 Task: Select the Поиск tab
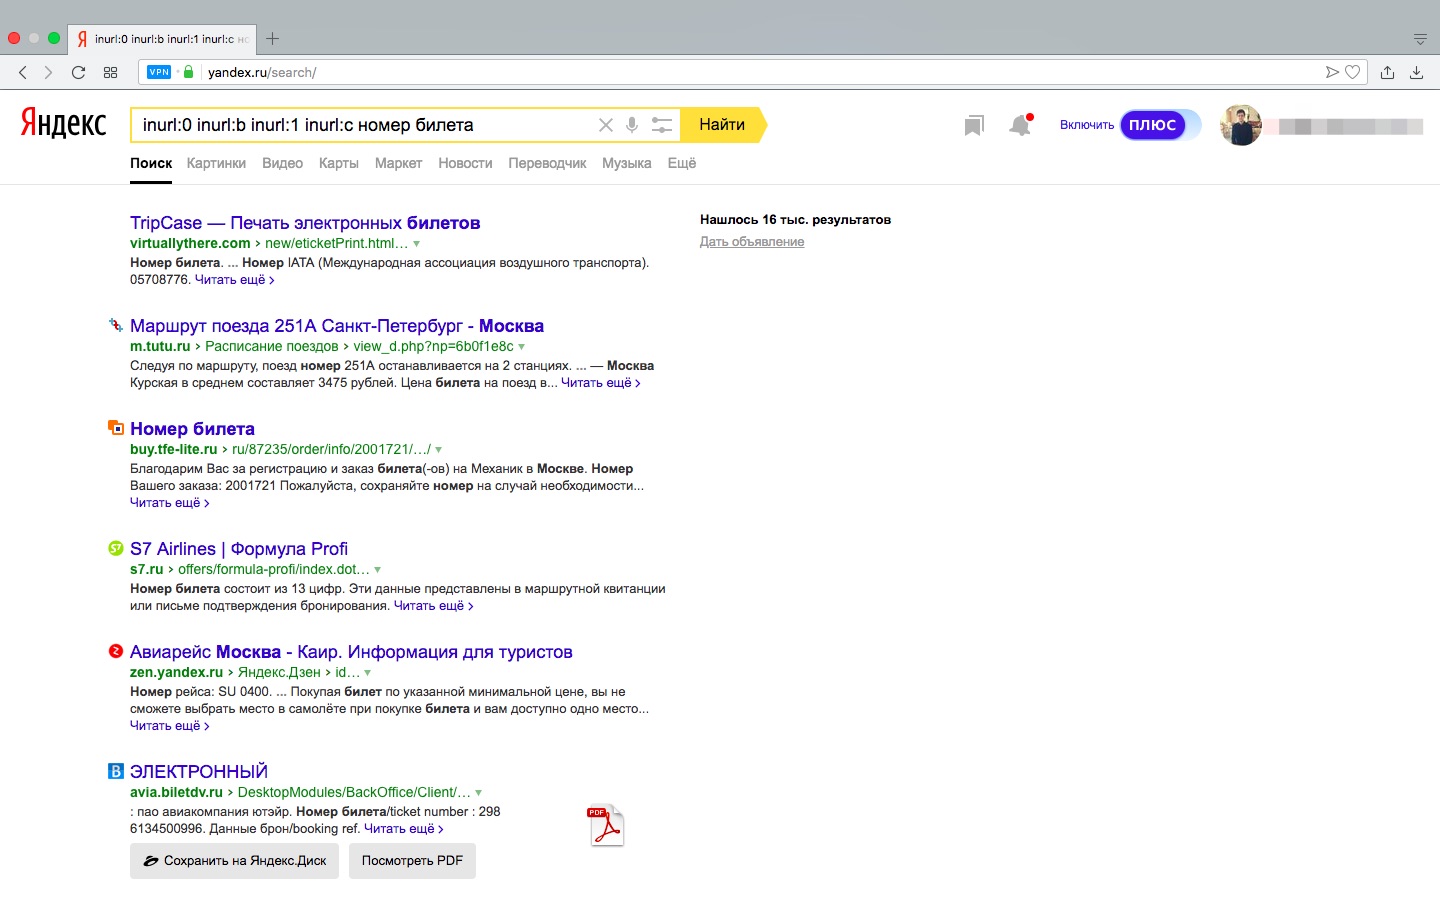coord(151,163)
